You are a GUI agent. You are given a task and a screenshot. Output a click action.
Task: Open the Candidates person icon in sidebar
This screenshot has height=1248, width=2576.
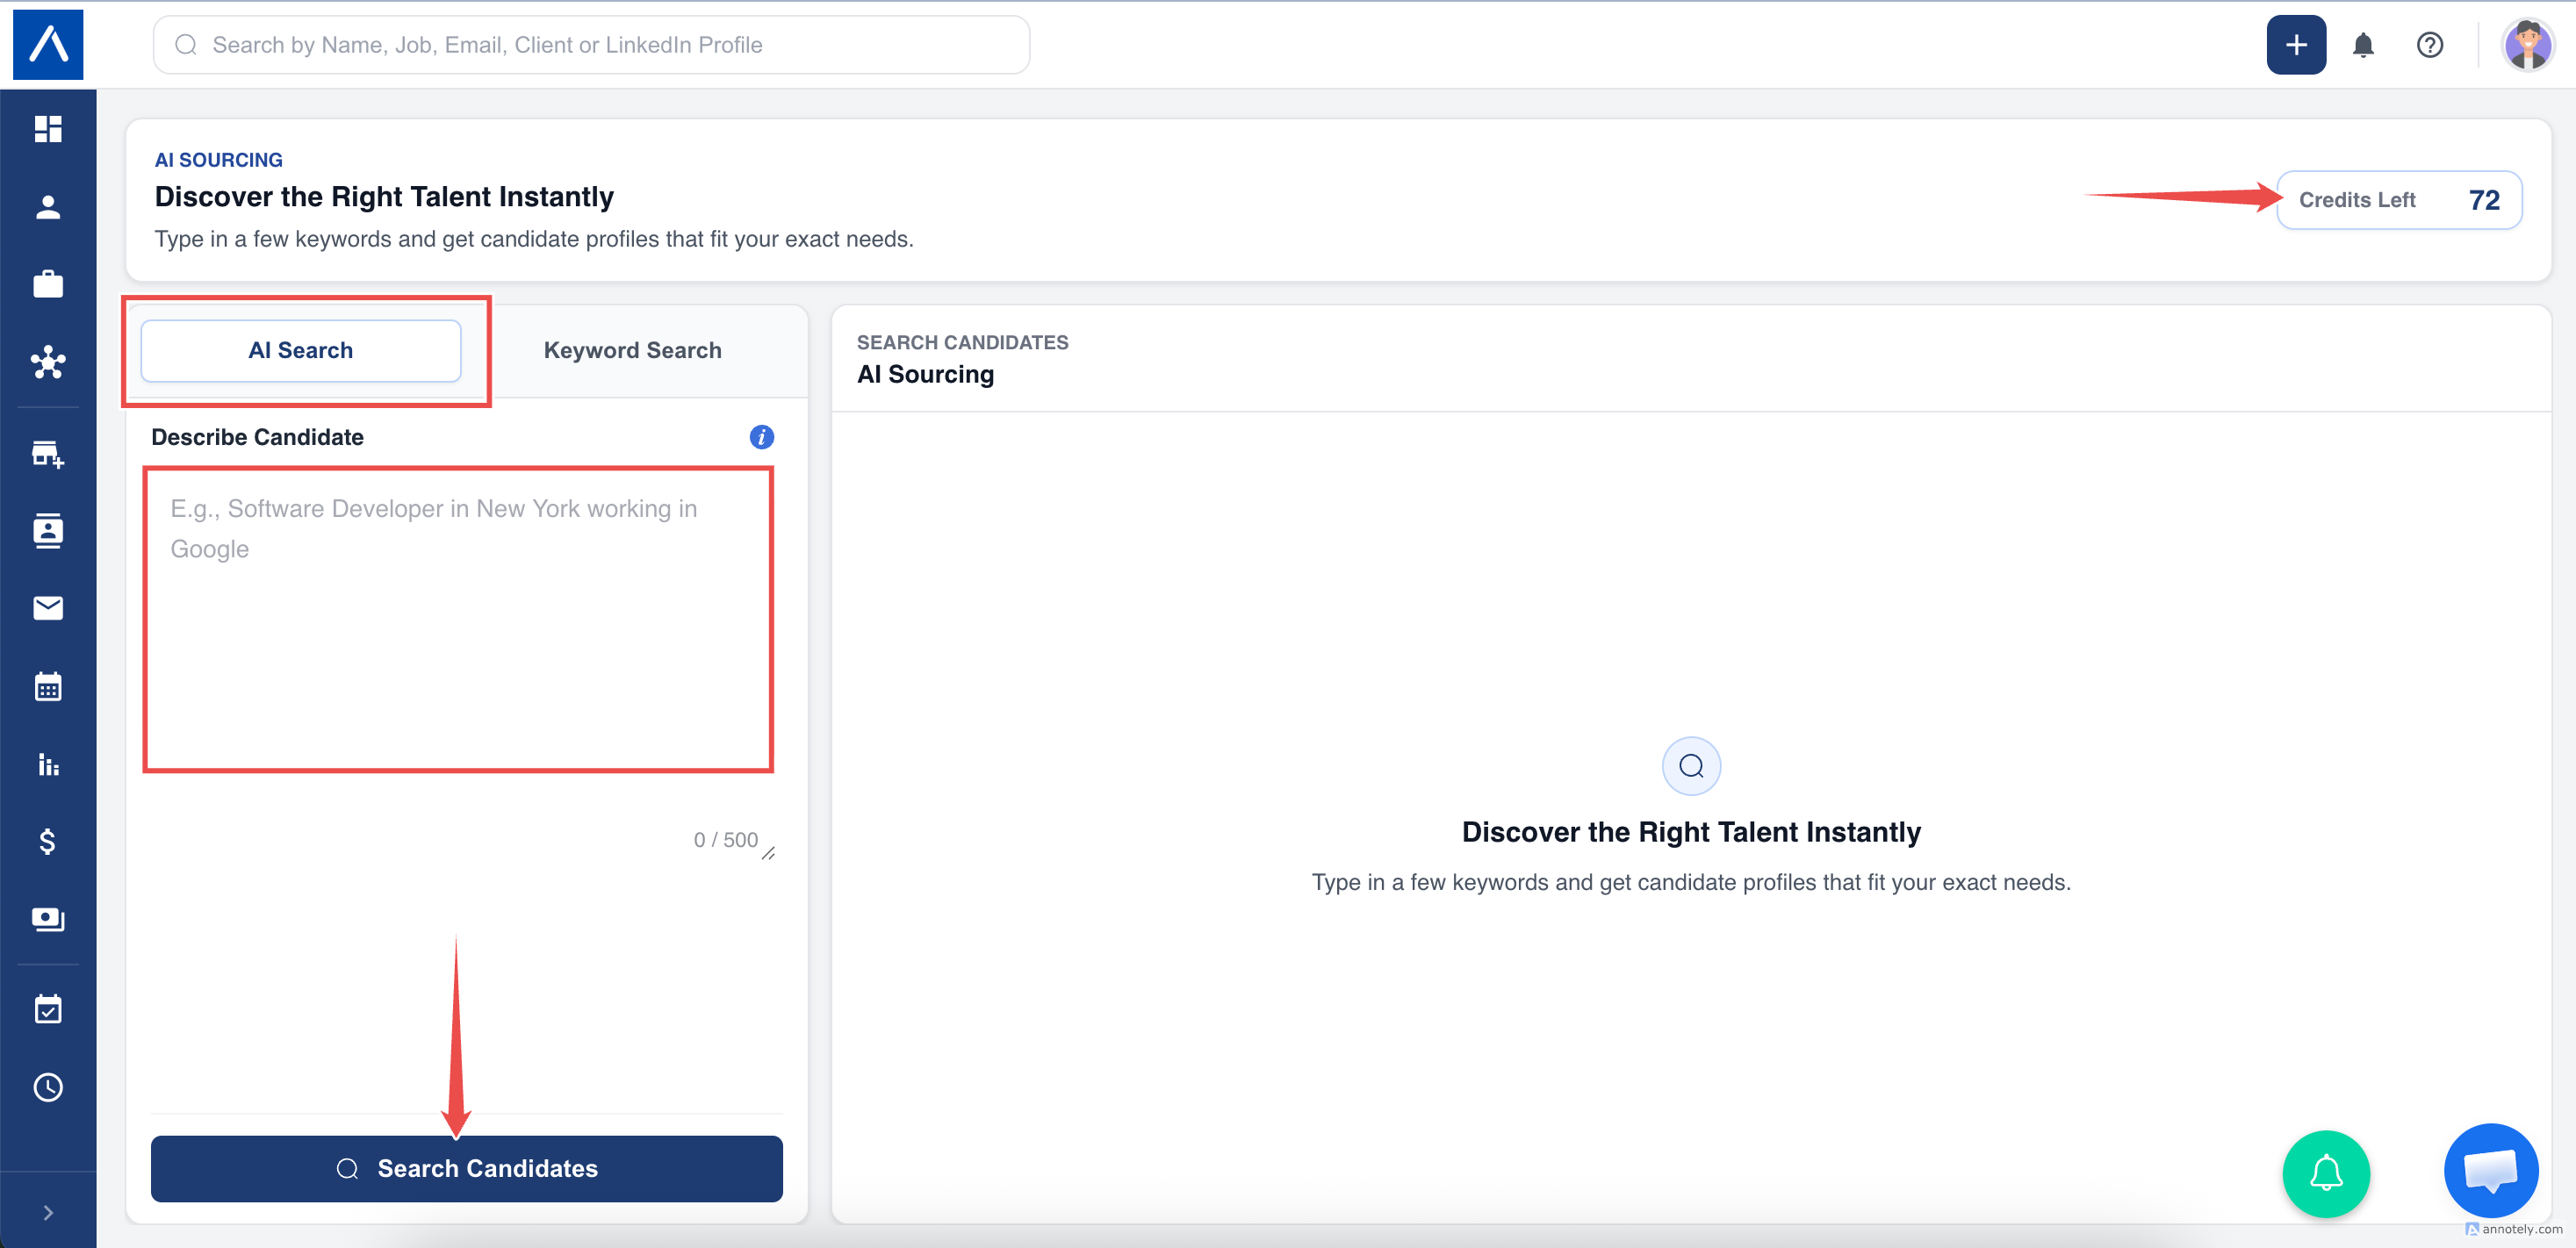click(x=48, y=207)
